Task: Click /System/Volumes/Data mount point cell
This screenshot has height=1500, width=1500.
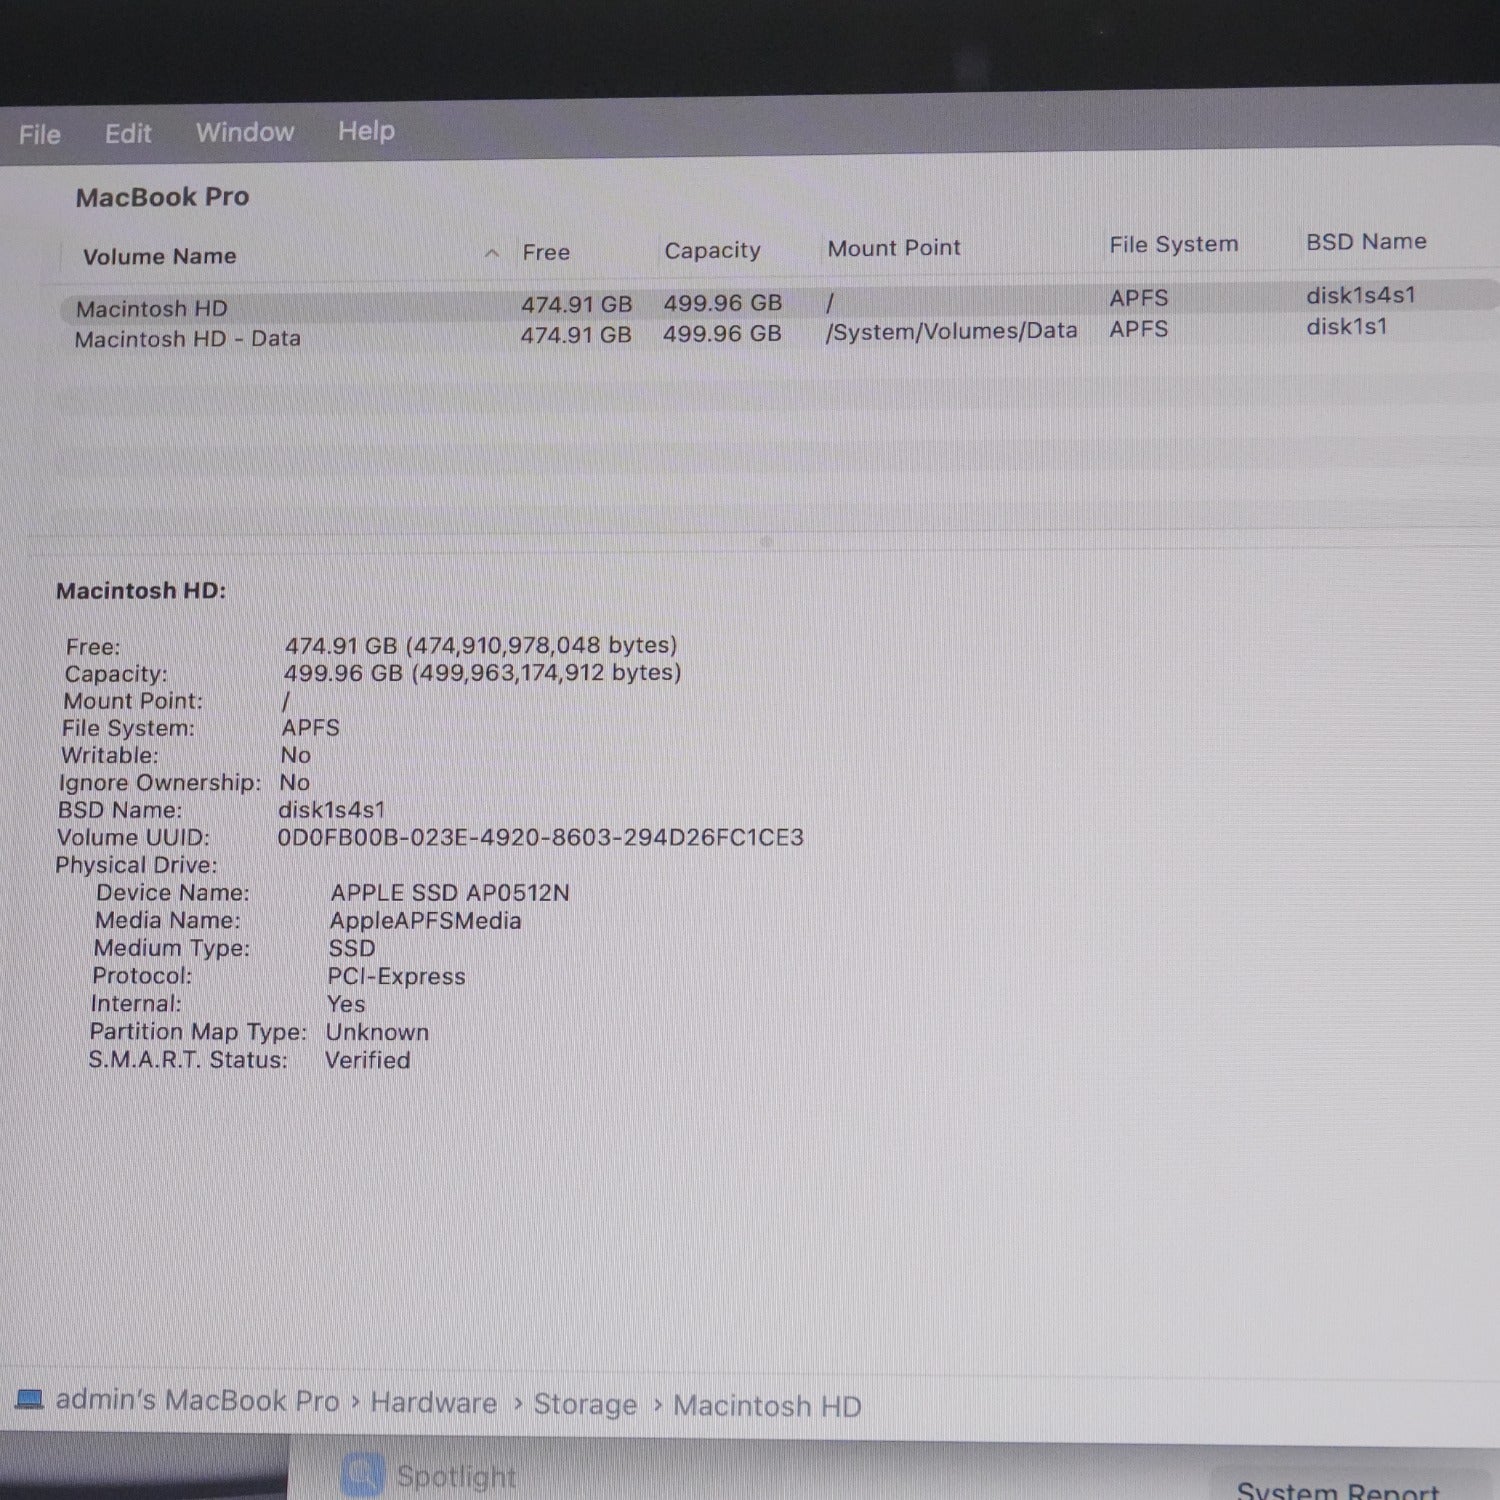Action: (951, 331)
